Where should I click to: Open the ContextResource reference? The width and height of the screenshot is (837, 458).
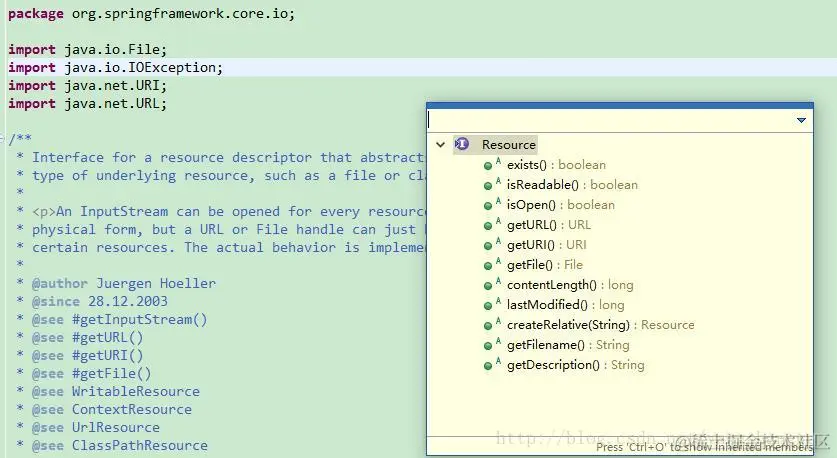[x=131, y=409]
